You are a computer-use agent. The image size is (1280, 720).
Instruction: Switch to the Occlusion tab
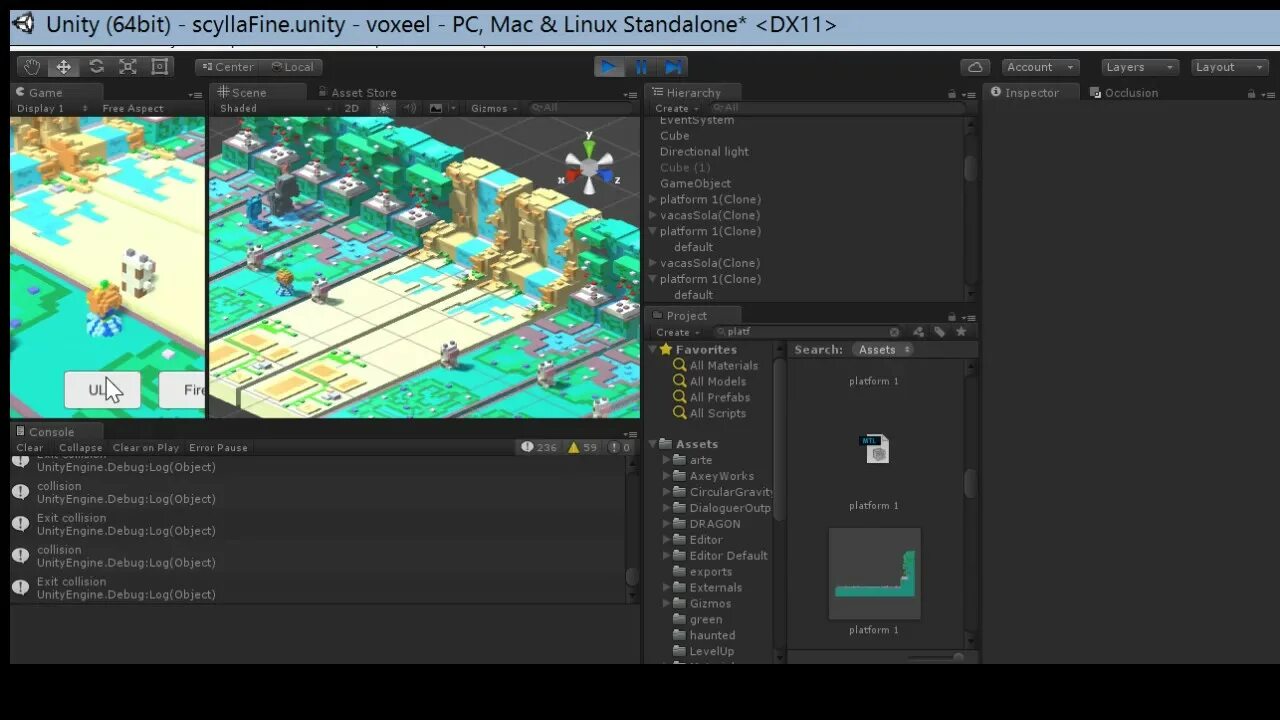point(1124,92)
